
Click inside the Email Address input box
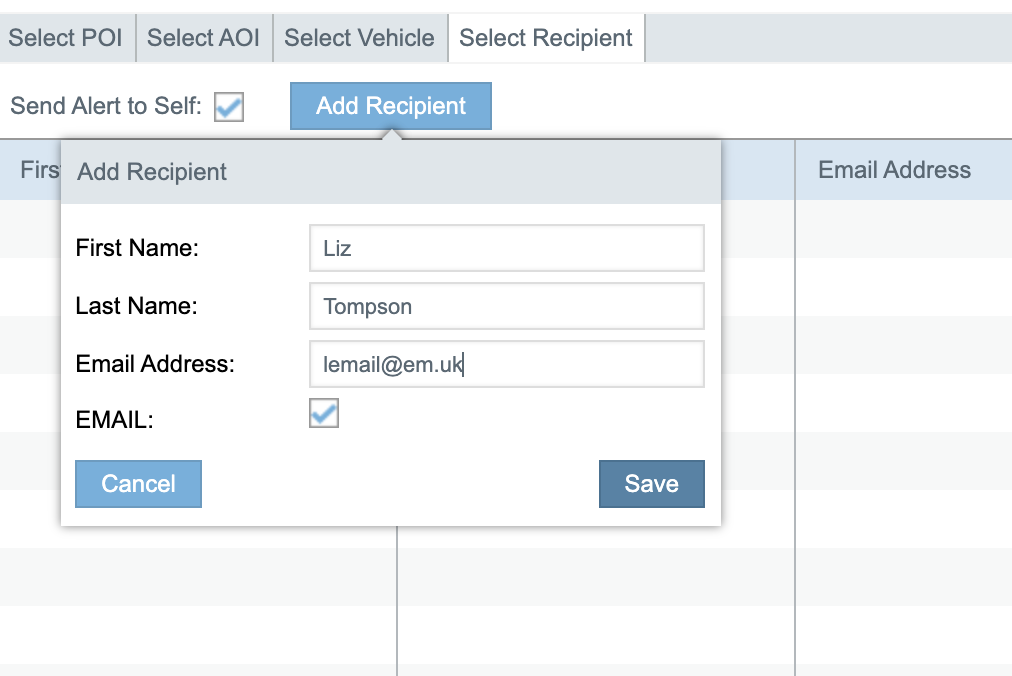coord(506,364)
